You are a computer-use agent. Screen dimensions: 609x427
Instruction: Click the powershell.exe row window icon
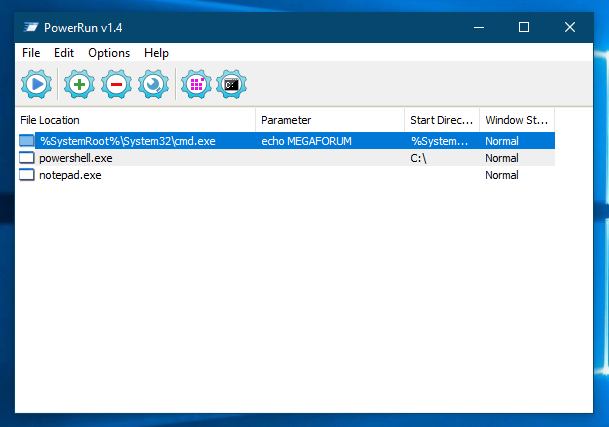point(27,157)
